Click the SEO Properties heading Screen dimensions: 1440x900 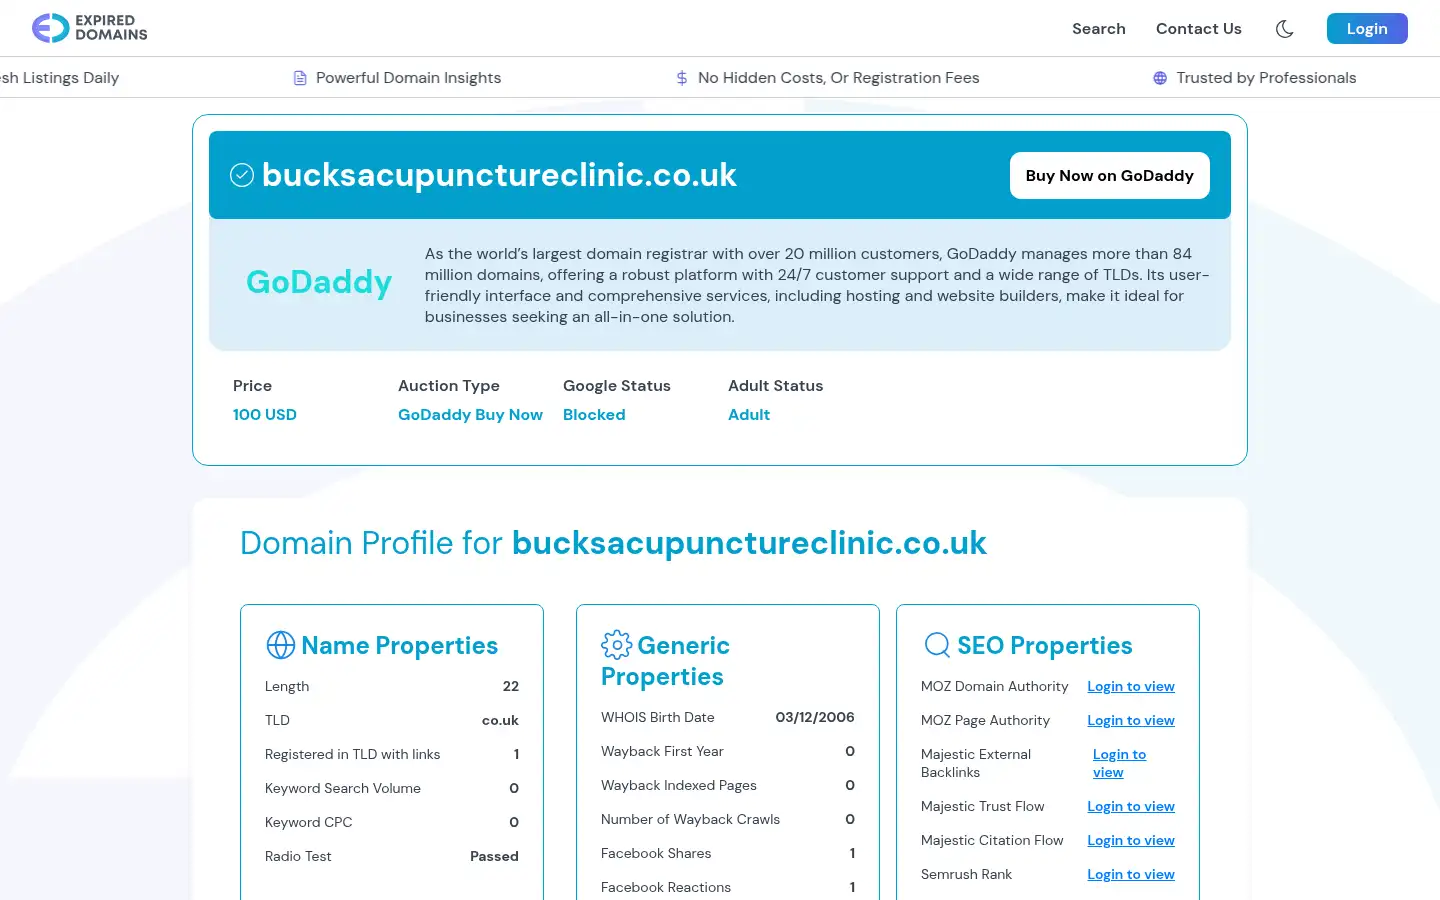pyautogui.click(x=1045, y=645)
